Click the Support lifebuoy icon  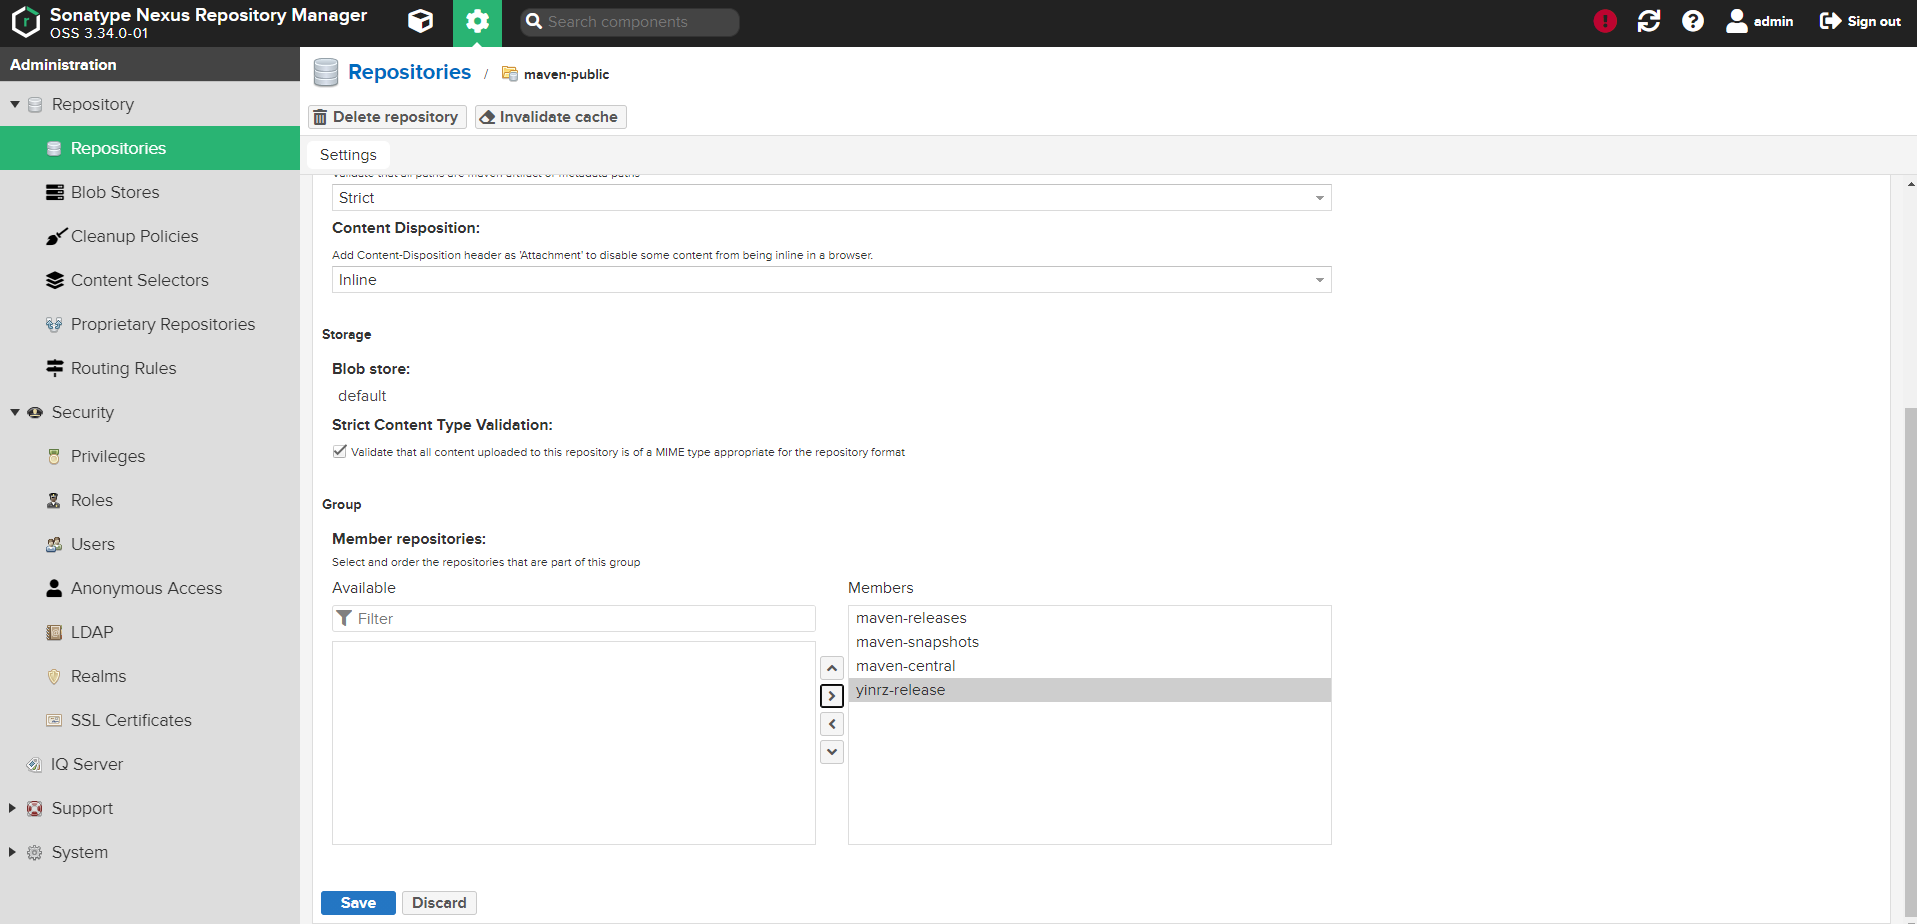pos(34,808)
